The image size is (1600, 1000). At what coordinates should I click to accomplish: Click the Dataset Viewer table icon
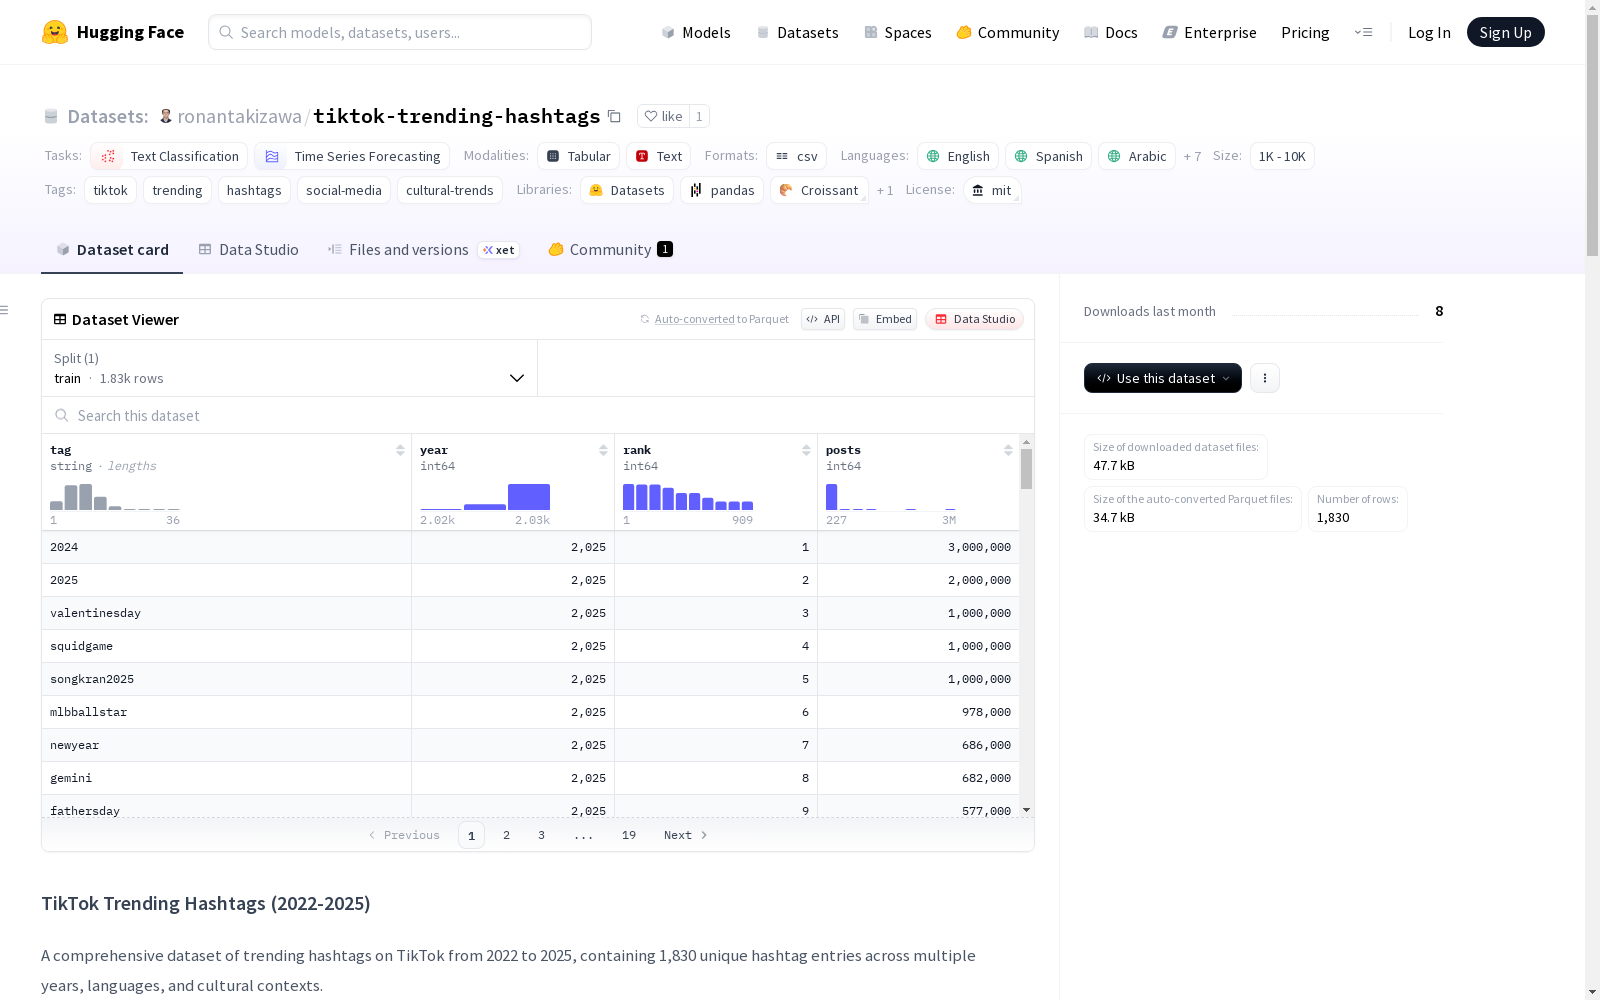tap(60, 319)
